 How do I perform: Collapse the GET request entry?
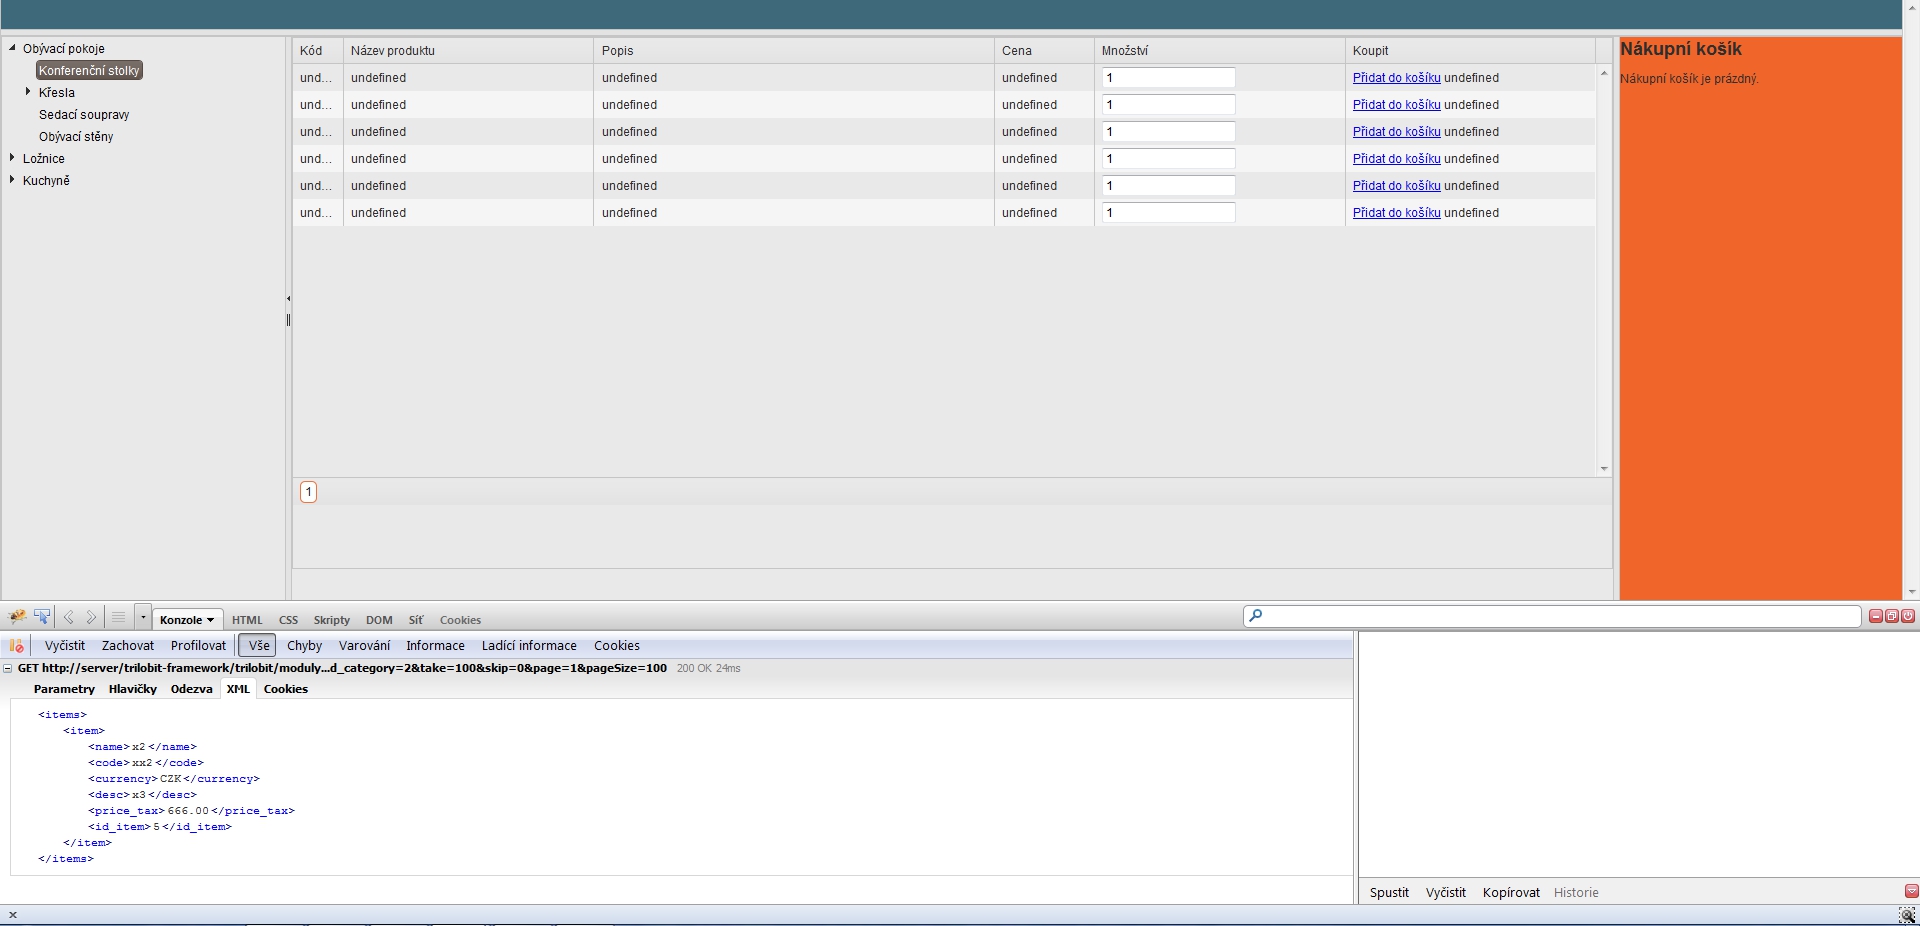click(x=7, y=668)
